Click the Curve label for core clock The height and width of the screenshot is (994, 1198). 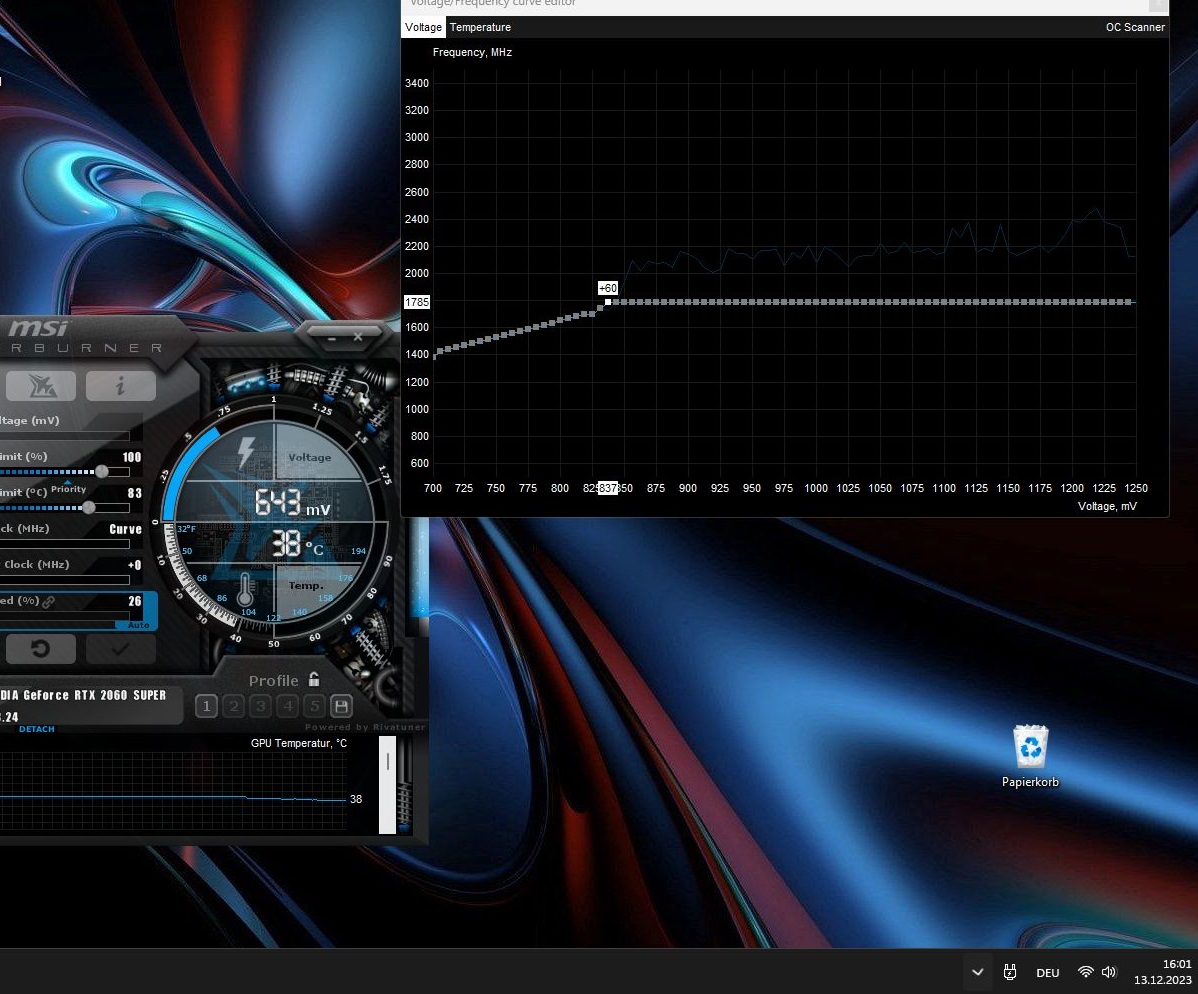pyautogui.click(x=125, y=529)
